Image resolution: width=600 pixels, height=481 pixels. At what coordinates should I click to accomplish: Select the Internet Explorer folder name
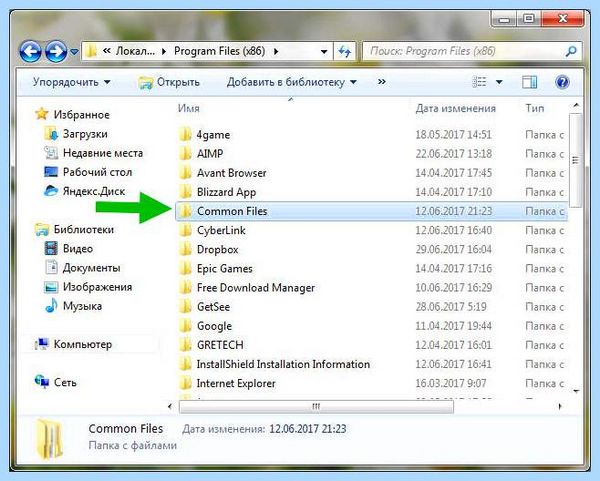[236, 383]
